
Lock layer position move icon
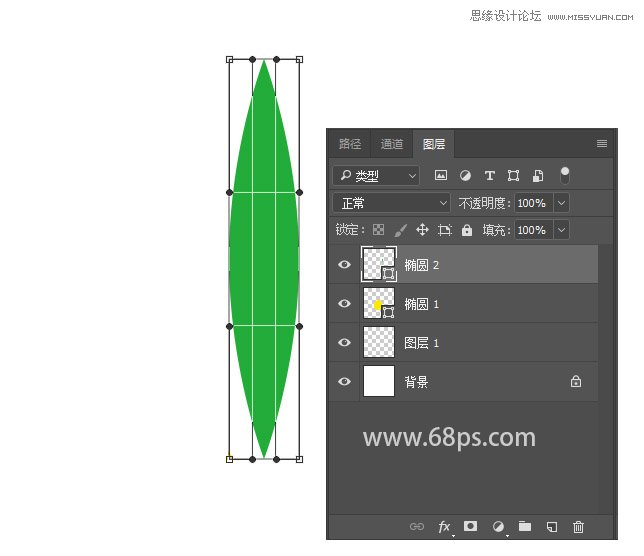click(422, 230)
